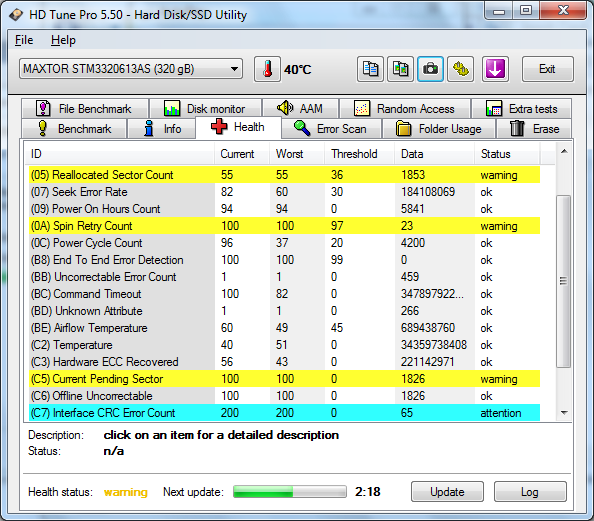
Task: Switch to the Random Access tab
Action: click(405, 109)
